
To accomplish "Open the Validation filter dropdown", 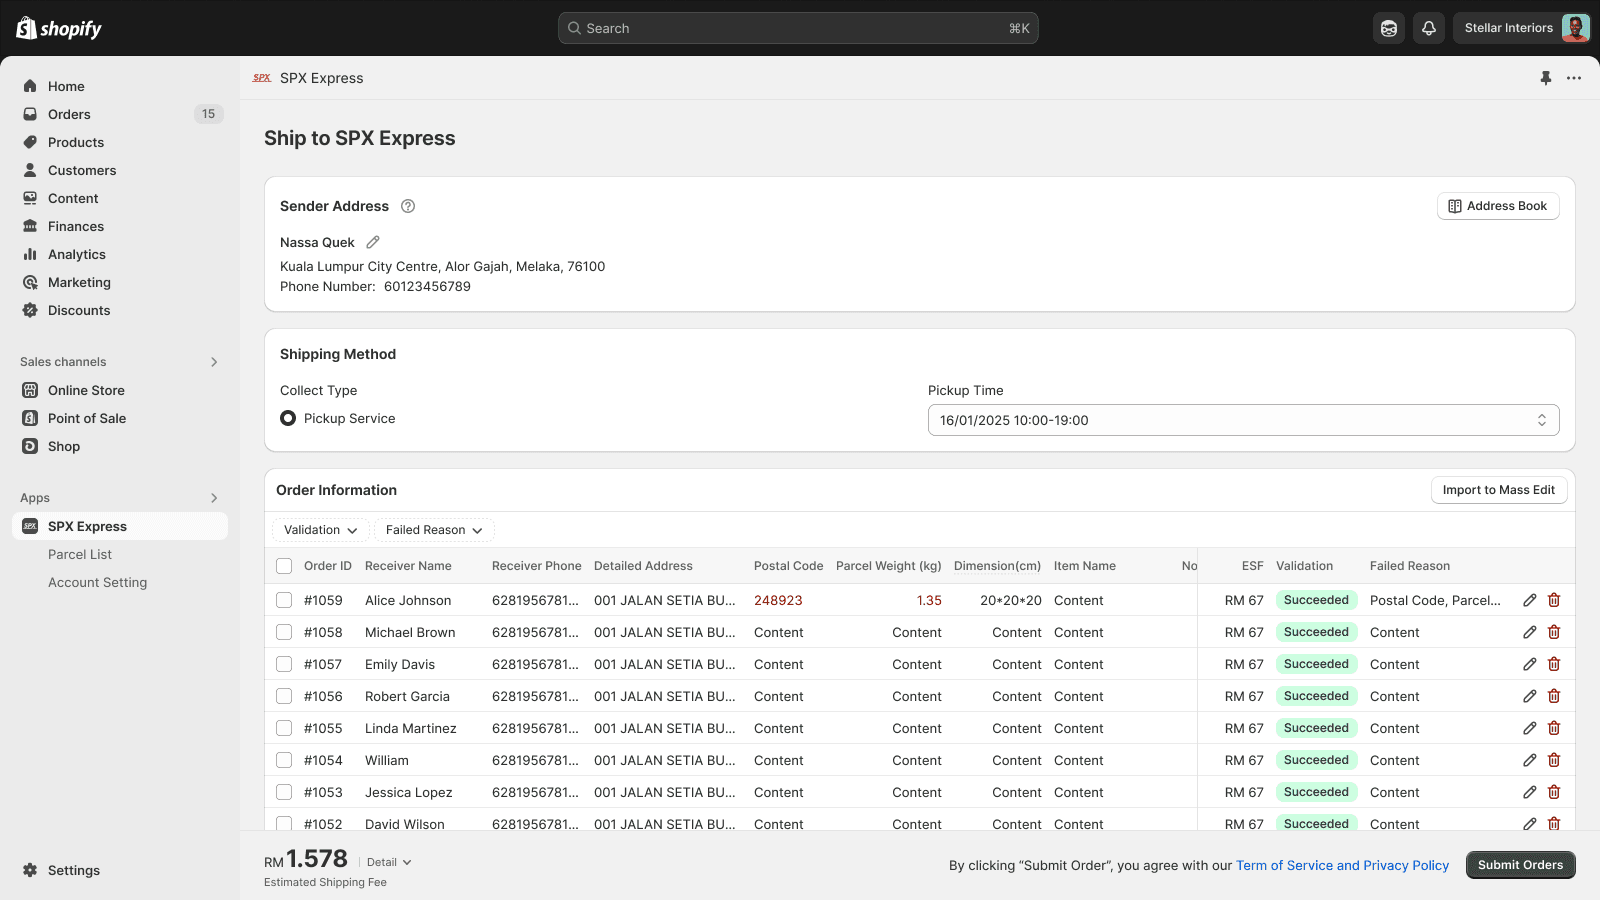I will pyautogui.click(x=320, y=530).
